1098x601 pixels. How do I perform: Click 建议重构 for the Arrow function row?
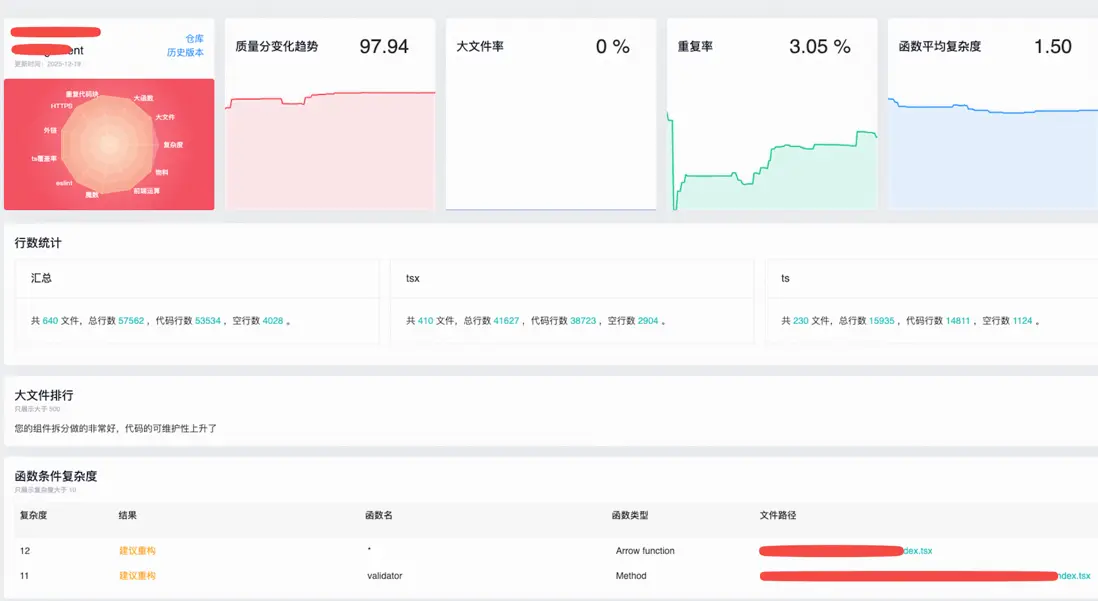click(137, 551)
